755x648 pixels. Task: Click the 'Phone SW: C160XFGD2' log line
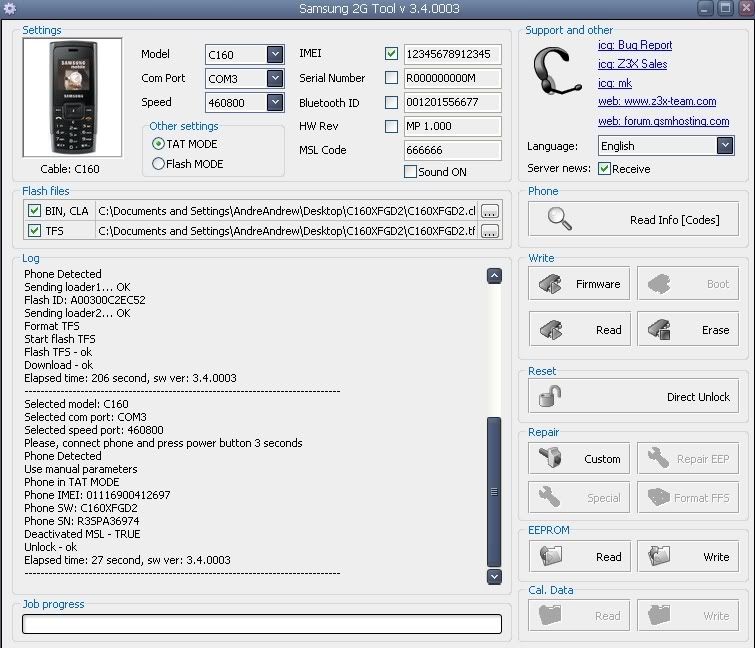click(81, 508)
